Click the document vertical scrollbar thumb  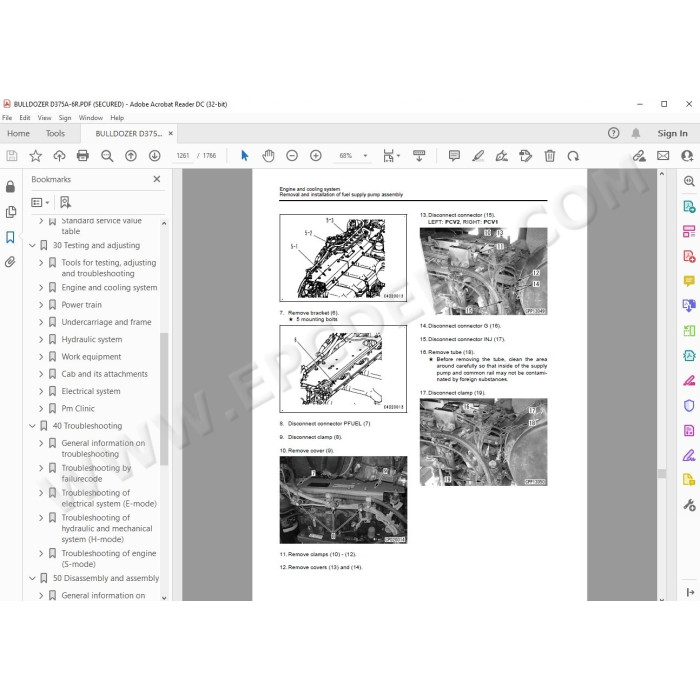(662, 473)
